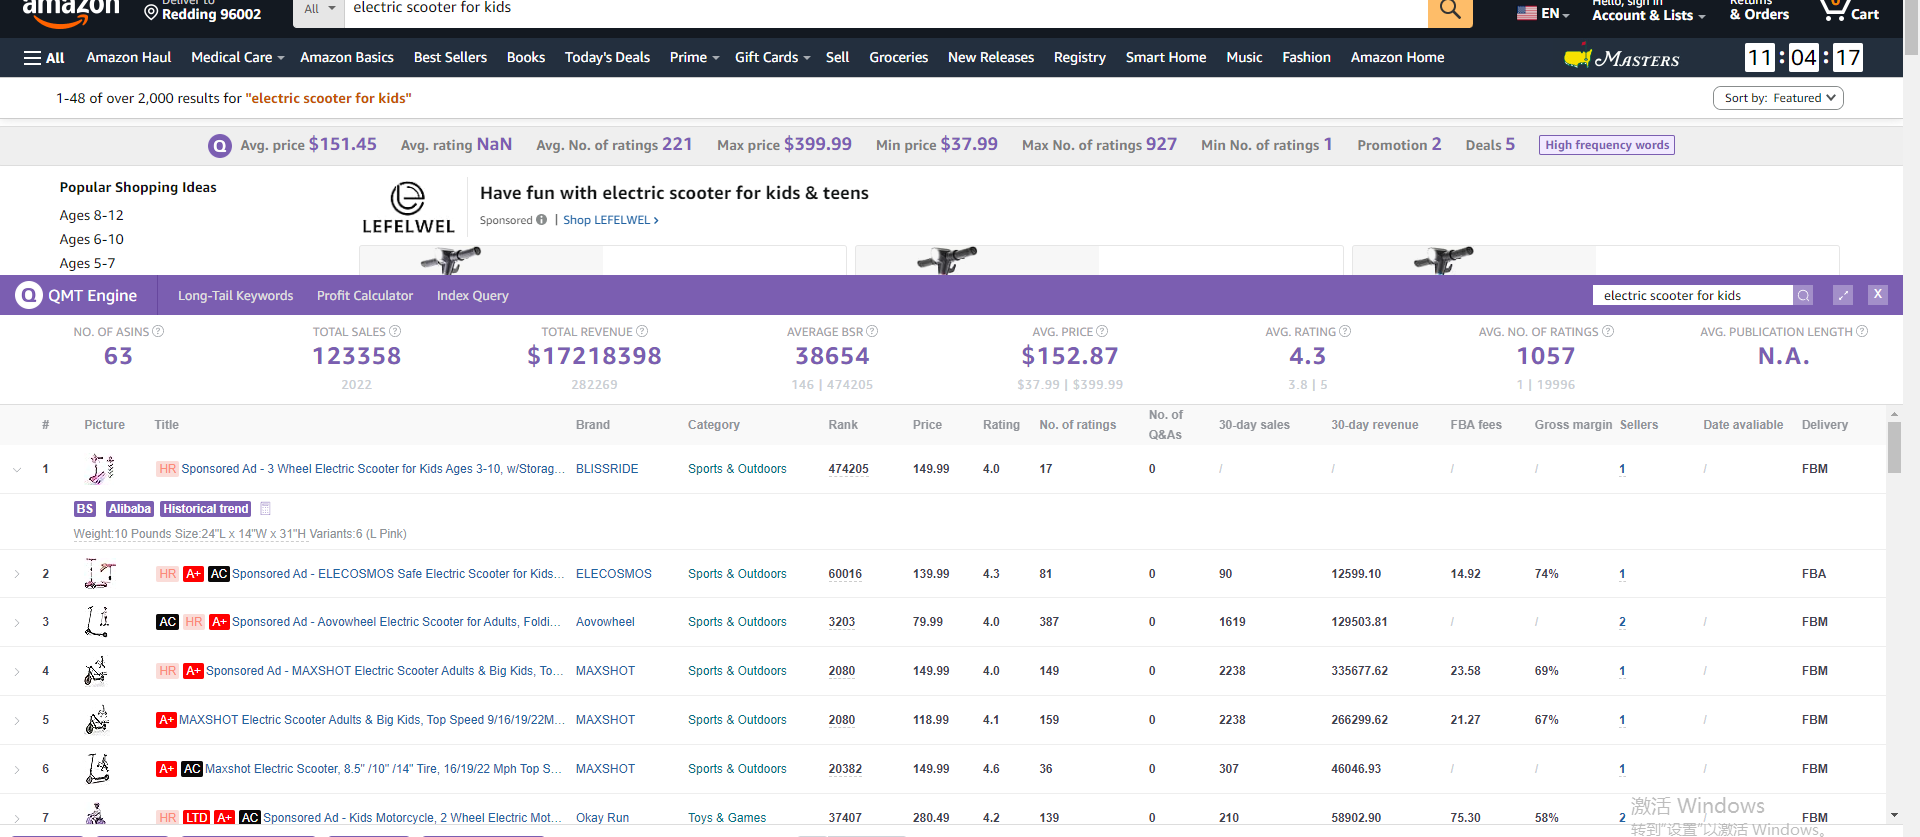Click the QMT Engine keyword input field
Image resolution: width=1920 pixels, height=837 pixels.
(1692, 296)
